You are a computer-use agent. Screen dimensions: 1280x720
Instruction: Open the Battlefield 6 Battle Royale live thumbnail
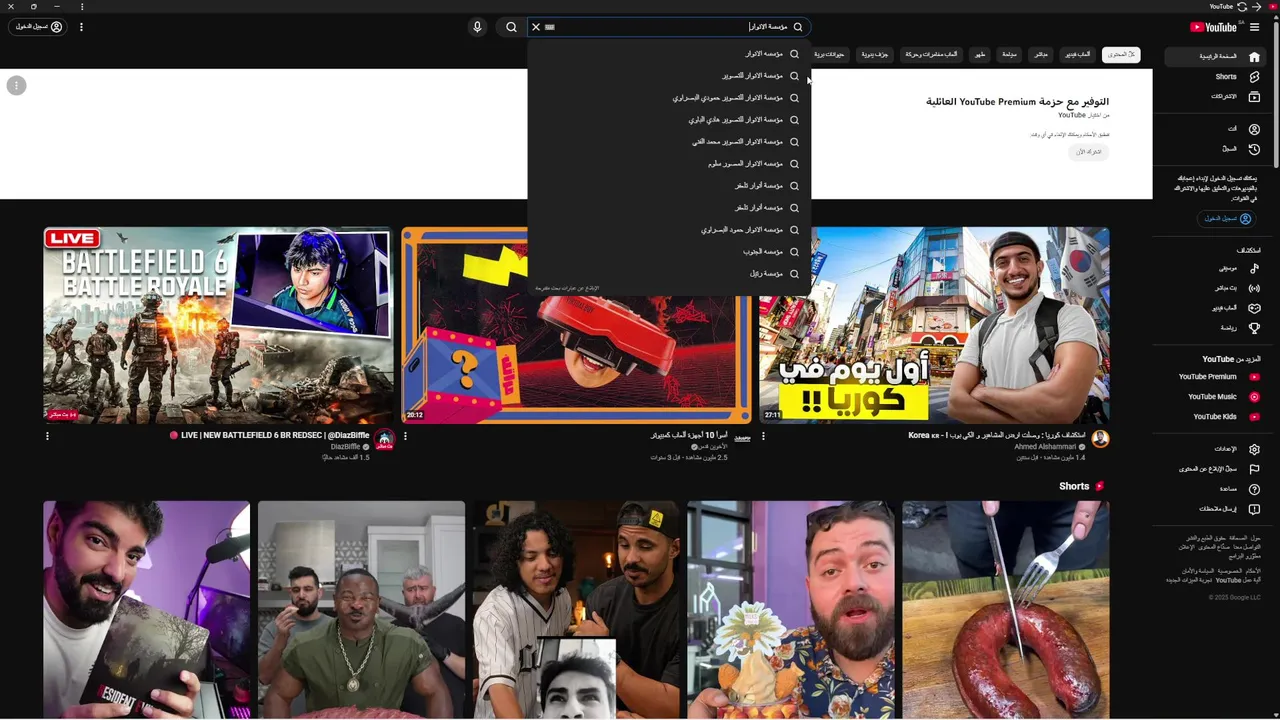(x=218, y=325)
